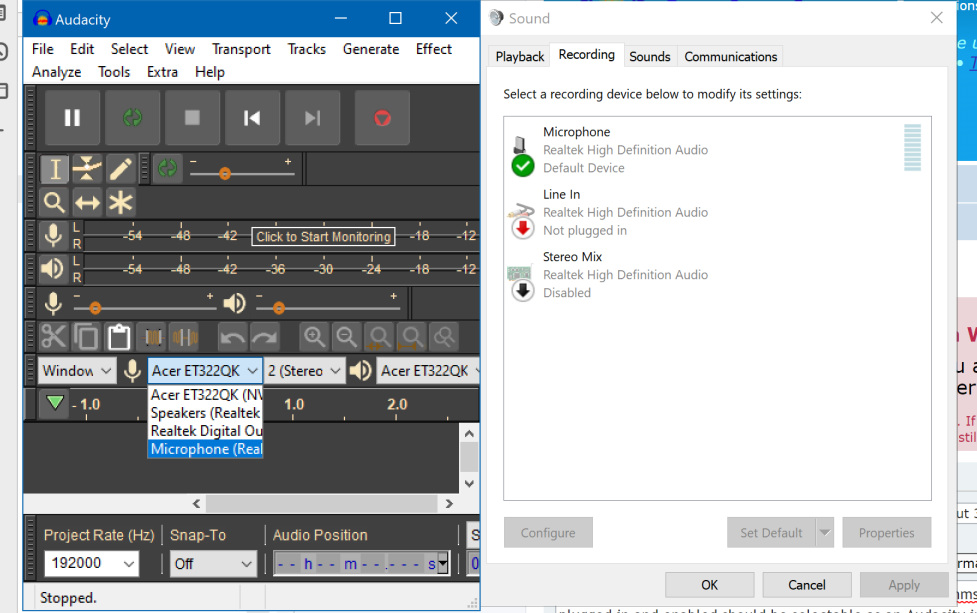The image size is (977, 613).
Task: Enable Loop Playback transport toggle
Action: tap(131, 117)
